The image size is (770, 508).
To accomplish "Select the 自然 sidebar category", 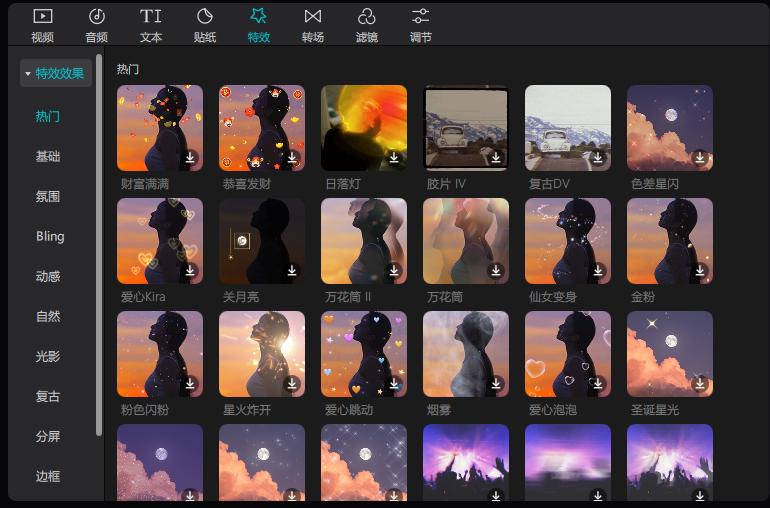I will (48, 316).
